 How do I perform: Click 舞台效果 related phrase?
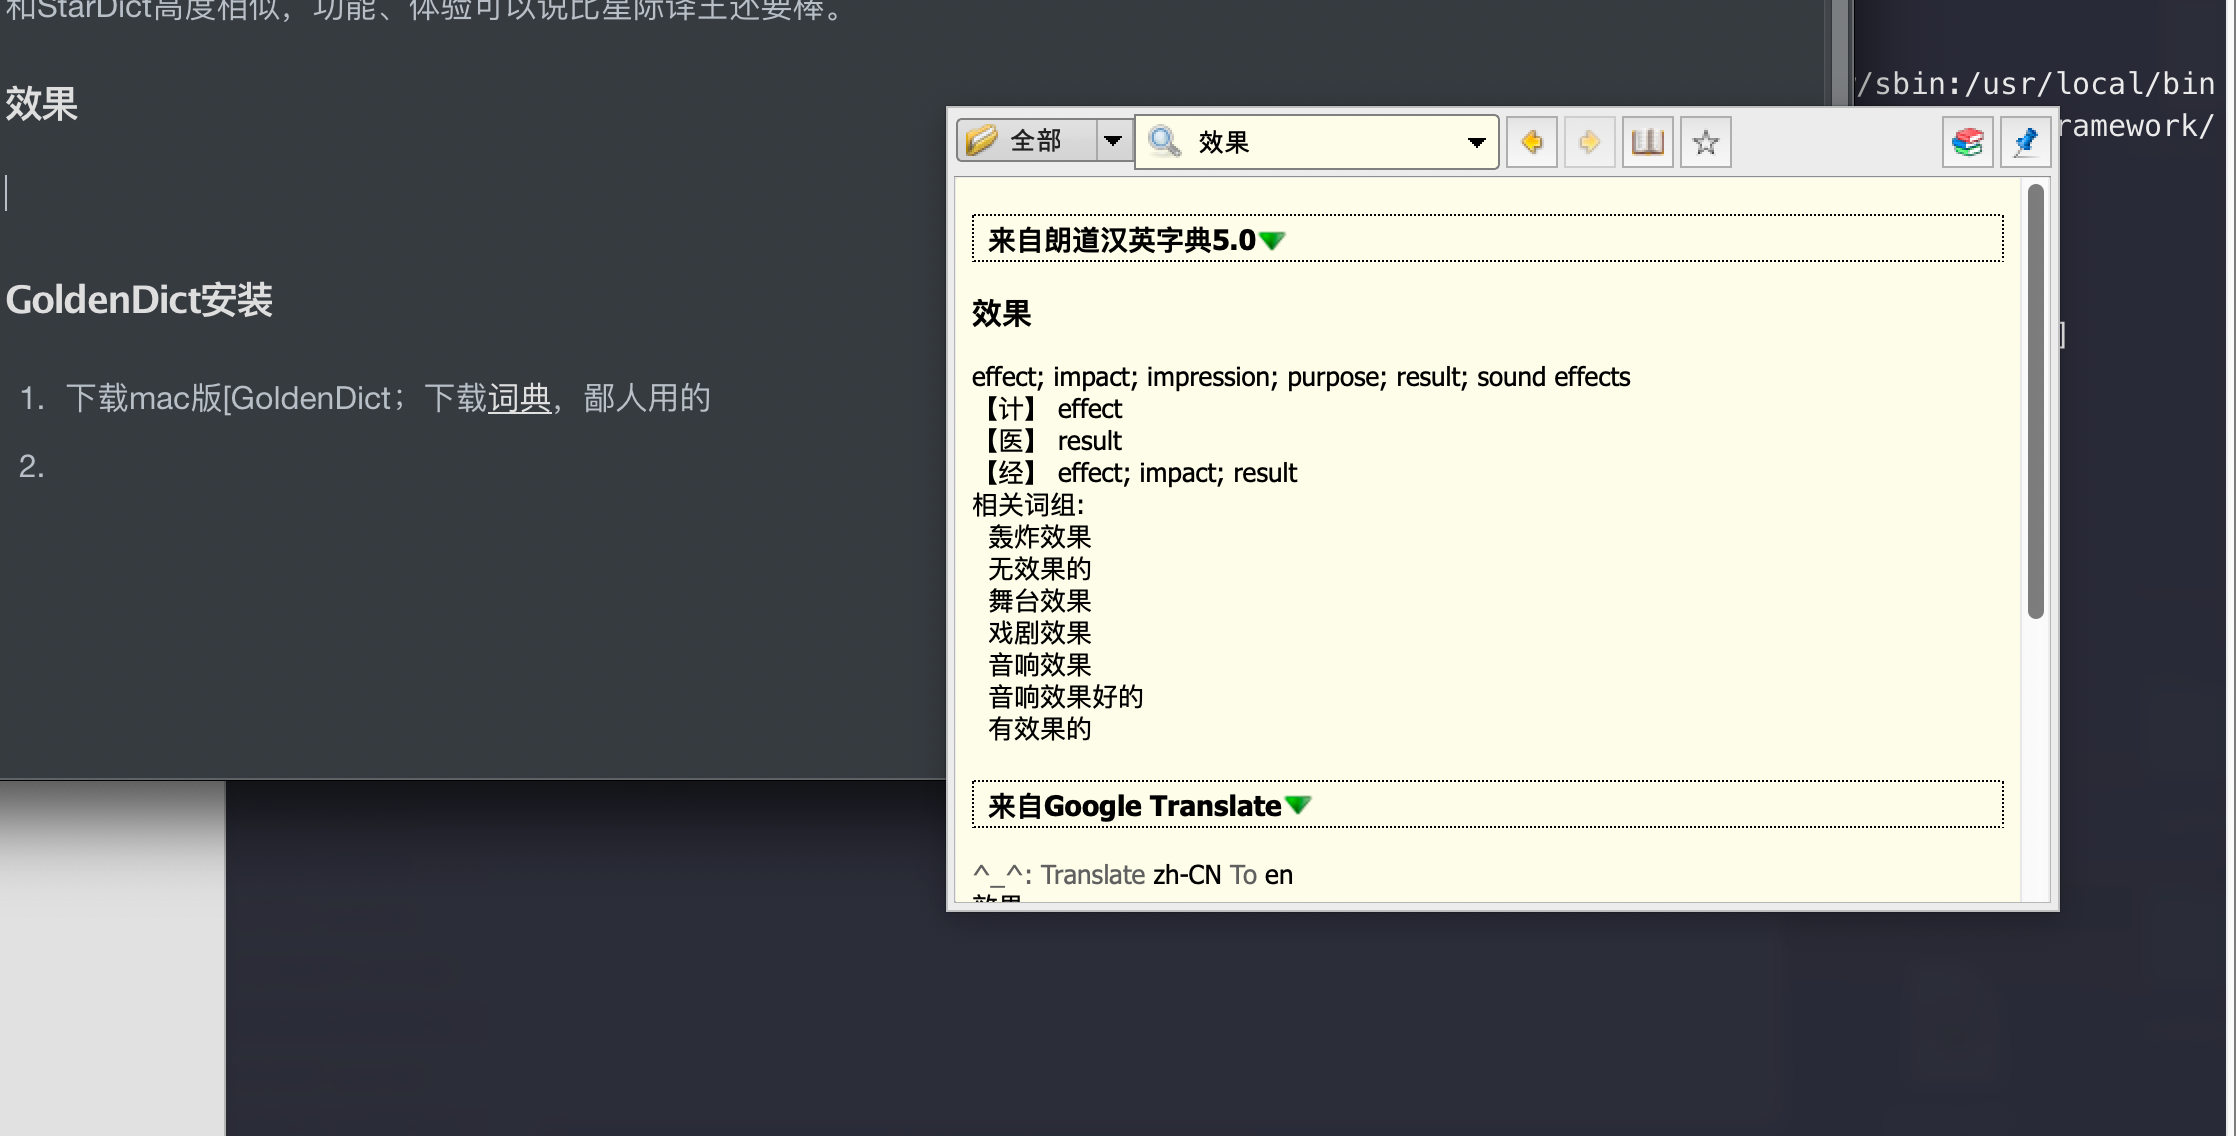pyautogui.click(x=1039, y=601)
